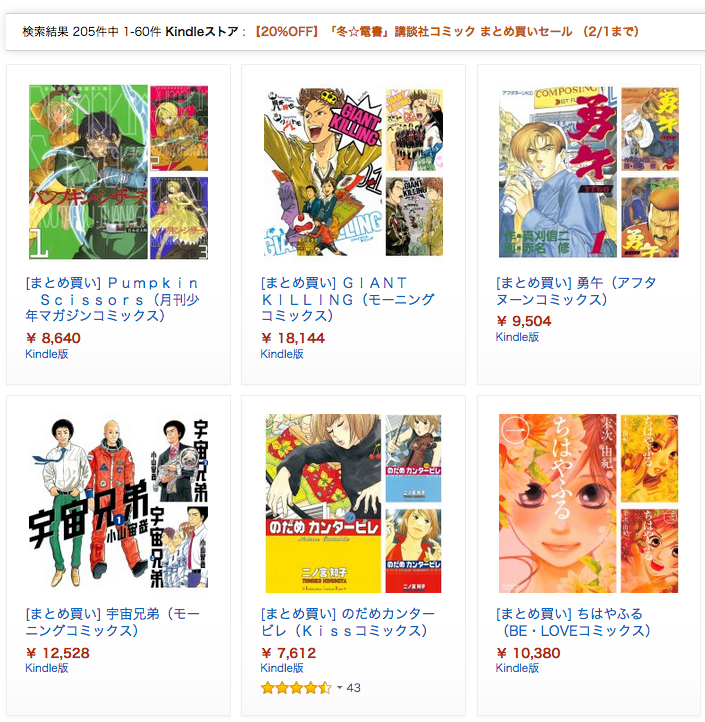
Task: Follow the [まとめ買い] 勇午 title link
Action: [576, 291]
